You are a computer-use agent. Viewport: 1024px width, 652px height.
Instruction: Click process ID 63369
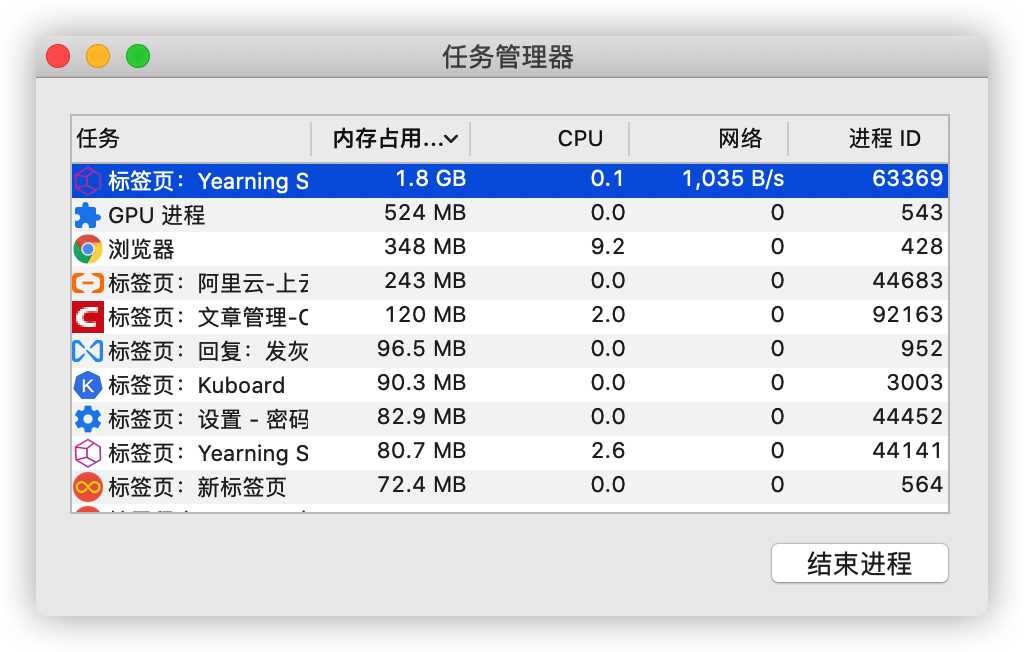908,178
